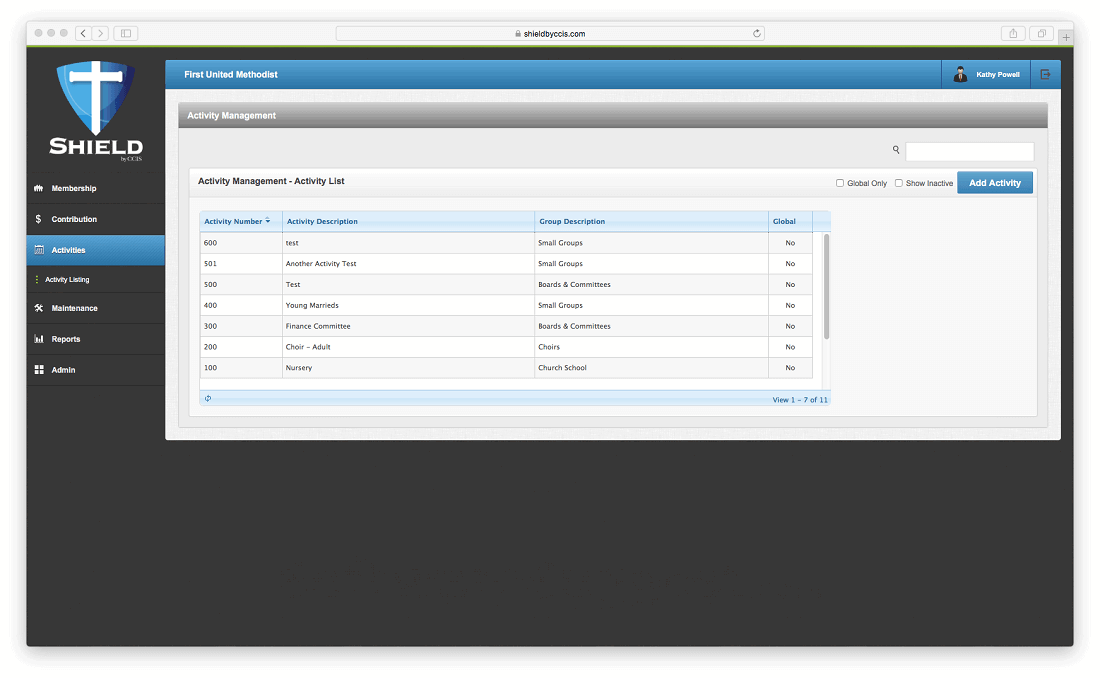The height and width of the screenshot is (678, 1100).
Task: Sort table by Group Description header
Action: click(x=571, y=221)
